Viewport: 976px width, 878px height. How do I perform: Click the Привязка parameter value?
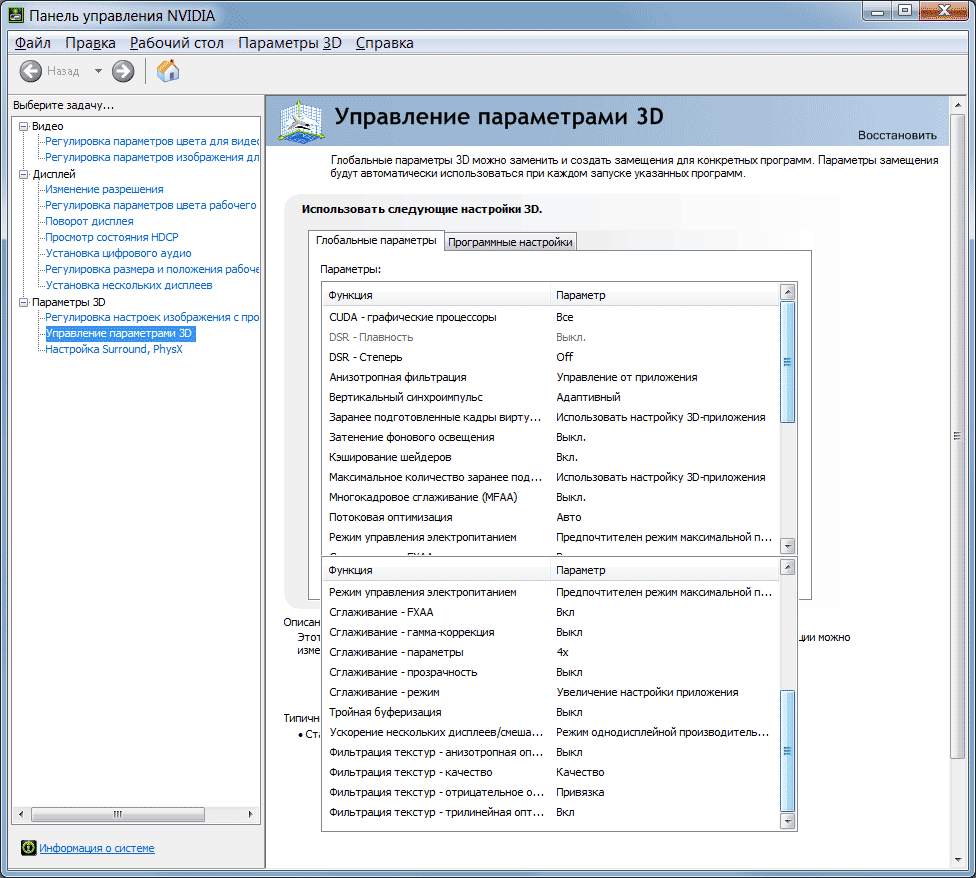pos(580,792)
